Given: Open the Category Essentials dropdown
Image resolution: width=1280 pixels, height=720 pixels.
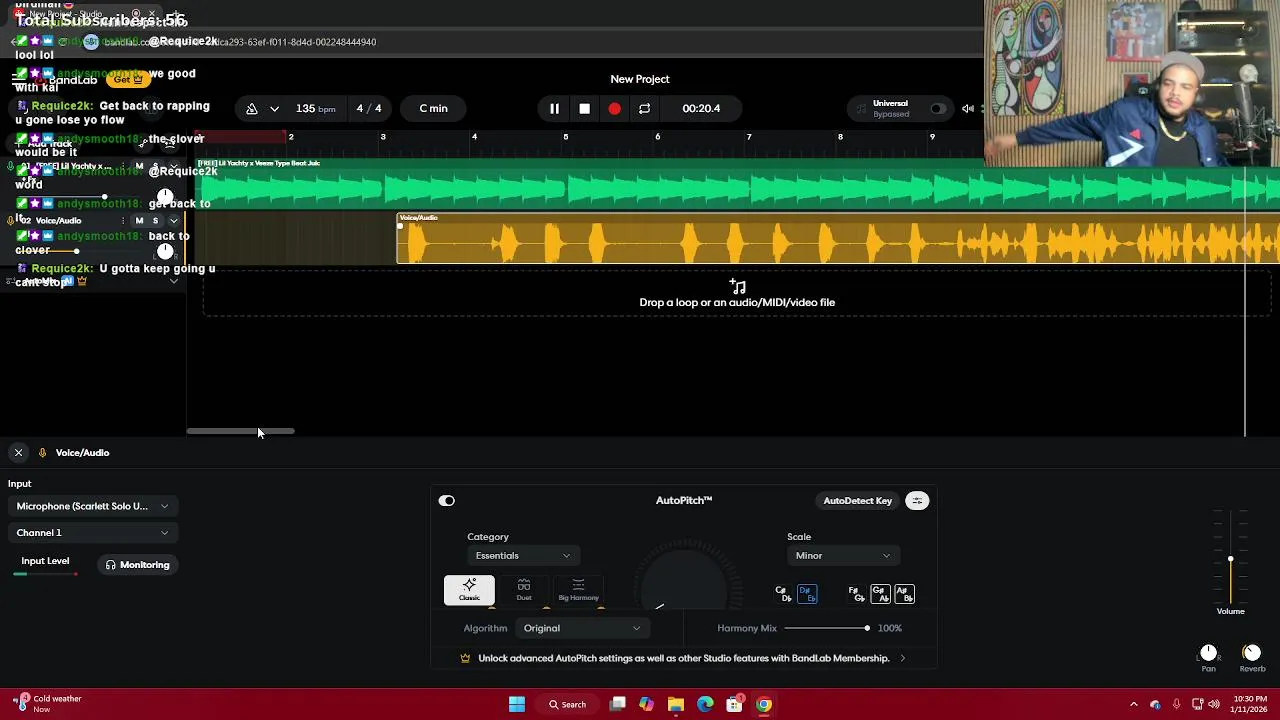Looking at the screenshot, I should pyautogui.click(x=522, y=556).
